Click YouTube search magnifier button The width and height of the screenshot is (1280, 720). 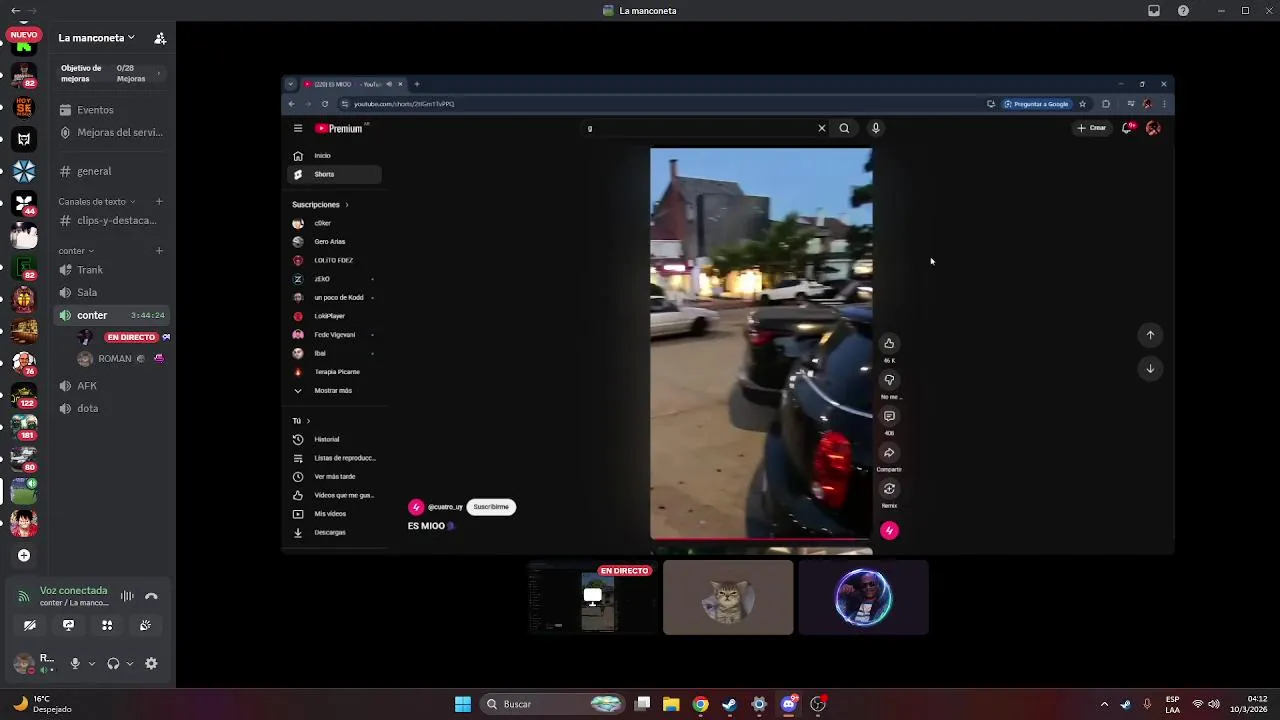pos(845,128)
